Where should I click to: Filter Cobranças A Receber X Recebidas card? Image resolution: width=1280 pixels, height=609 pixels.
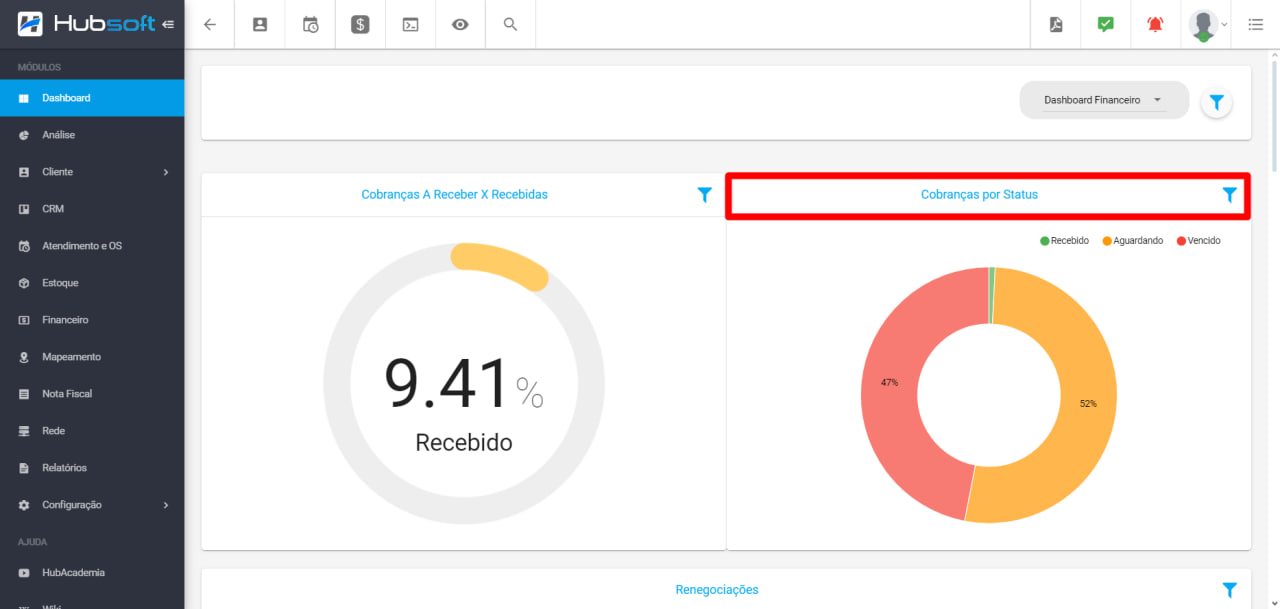[704, 195]
